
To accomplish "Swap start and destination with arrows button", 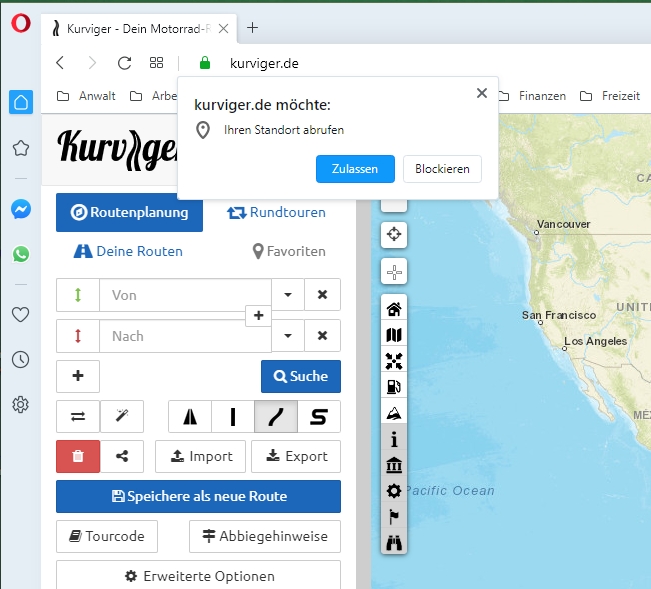I will pyautogui.click(x=78, y=416).
